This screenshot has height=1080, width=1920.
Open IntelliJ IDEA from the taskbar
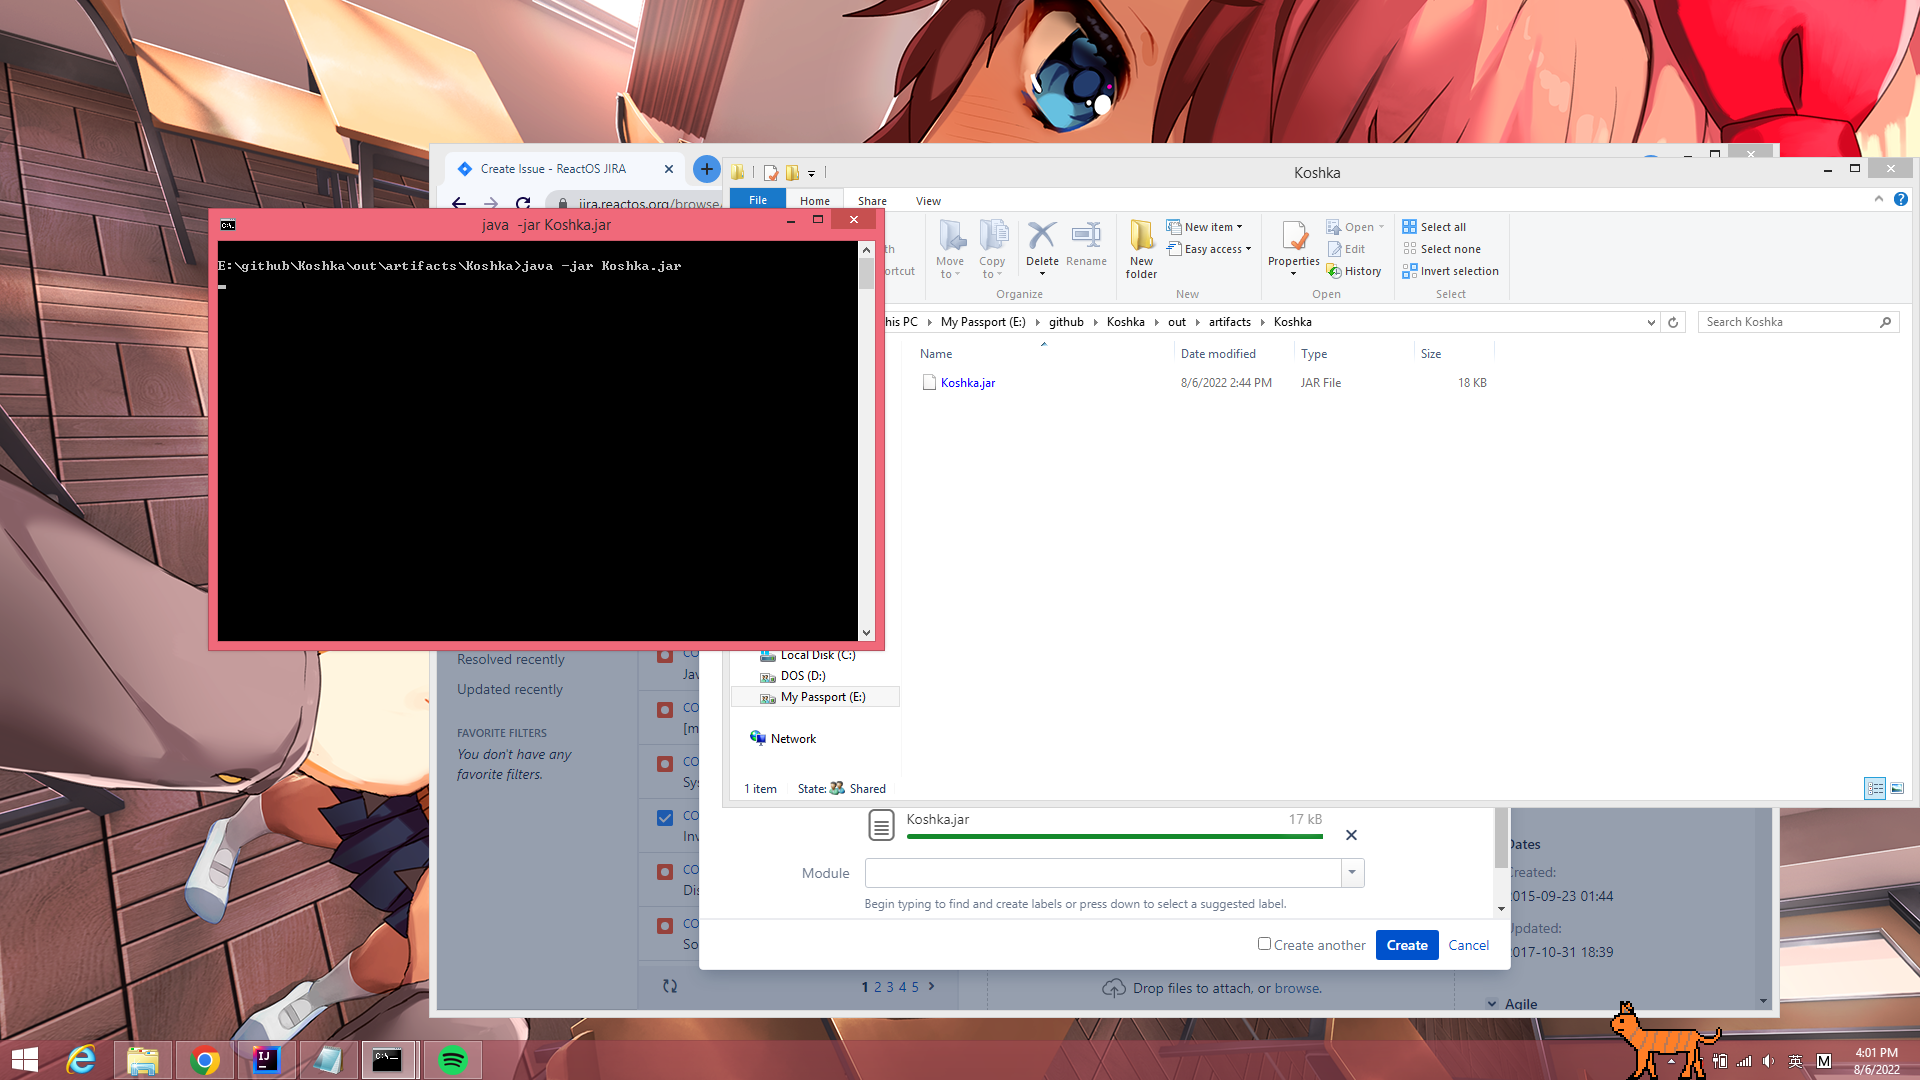pyautogui.click(x=266, y=1060)
